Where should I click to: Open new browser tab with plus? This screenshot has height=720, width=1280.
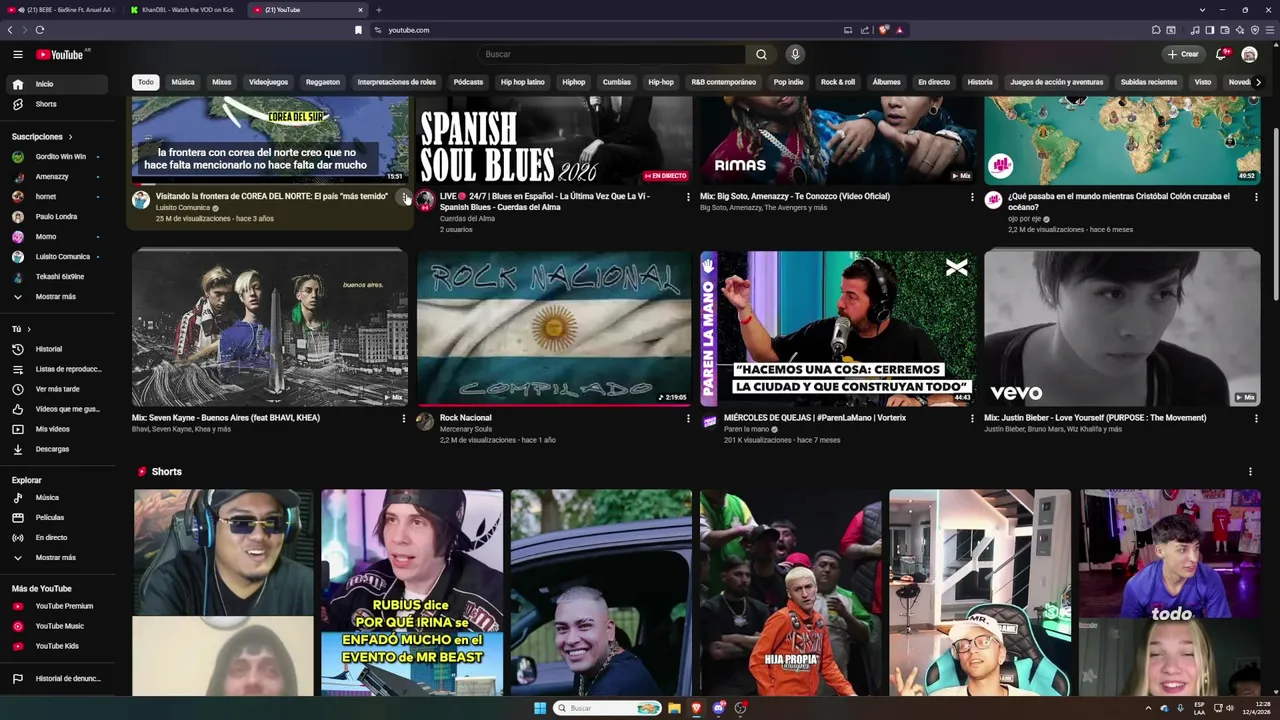378,10
